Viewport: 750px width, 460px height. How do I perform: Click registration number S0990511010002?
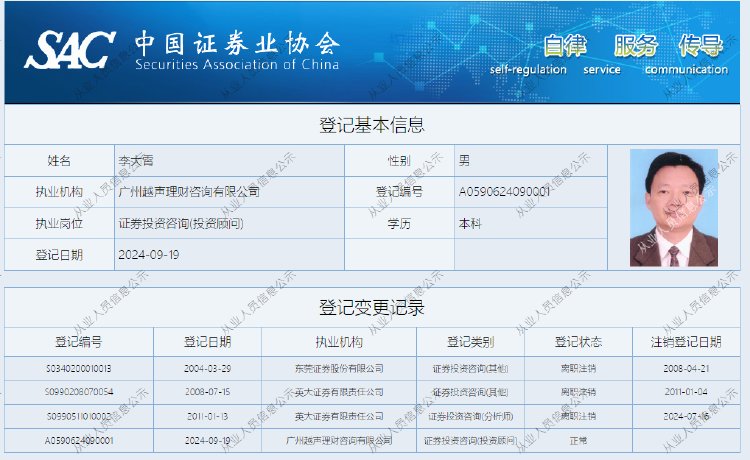click(x=79, y=416)
